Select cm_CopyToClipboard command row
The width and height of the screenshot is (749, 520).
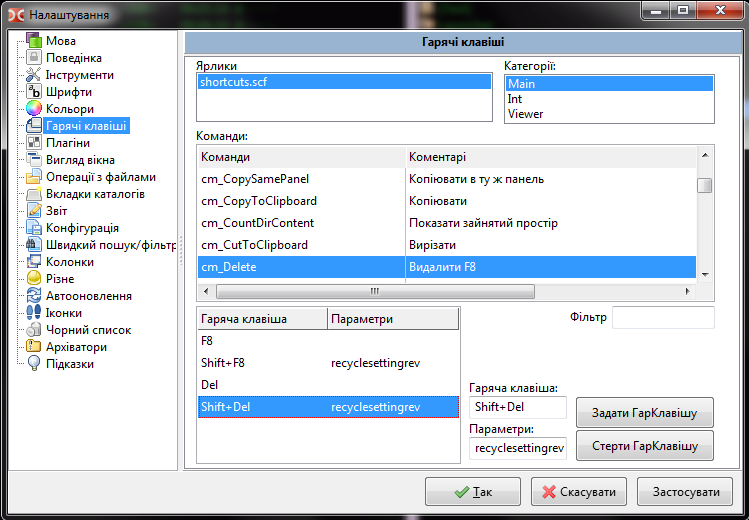click(x=259, y=201)
